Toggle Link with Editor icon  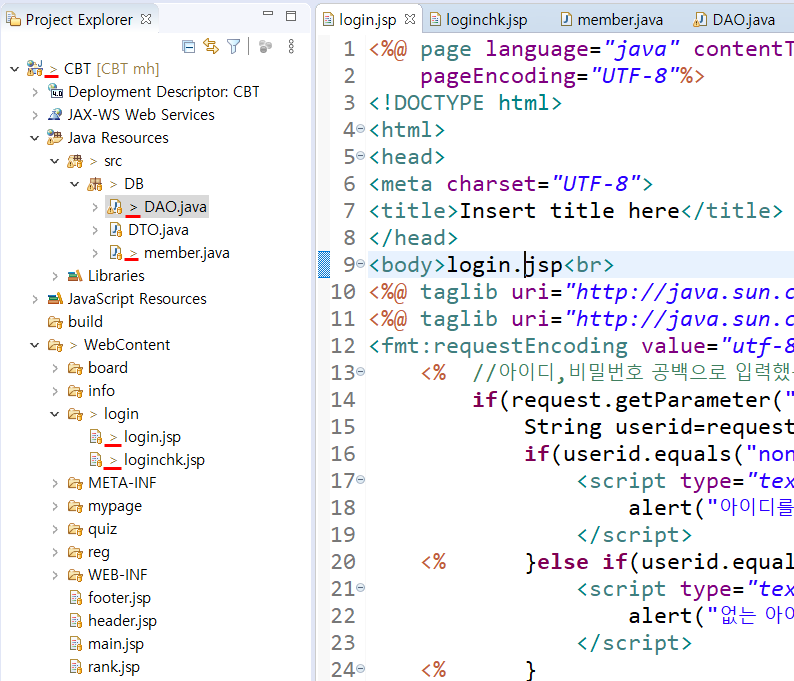[211, 47]
